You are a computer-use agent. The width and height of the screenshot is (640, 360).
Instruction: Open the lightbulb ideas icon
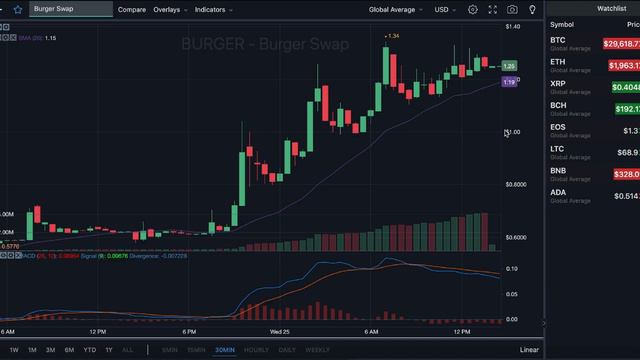coord(532,9)
